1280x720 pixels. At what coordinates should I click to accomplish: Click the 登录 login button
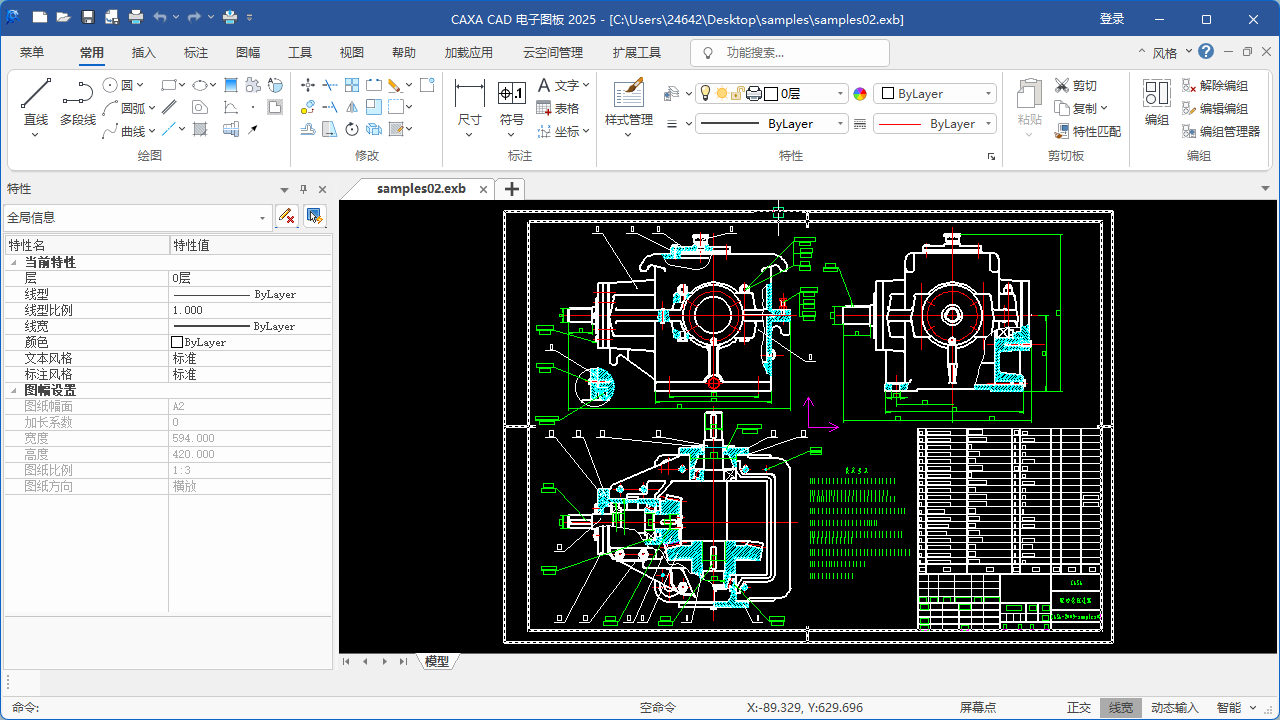click(1112, 19)
